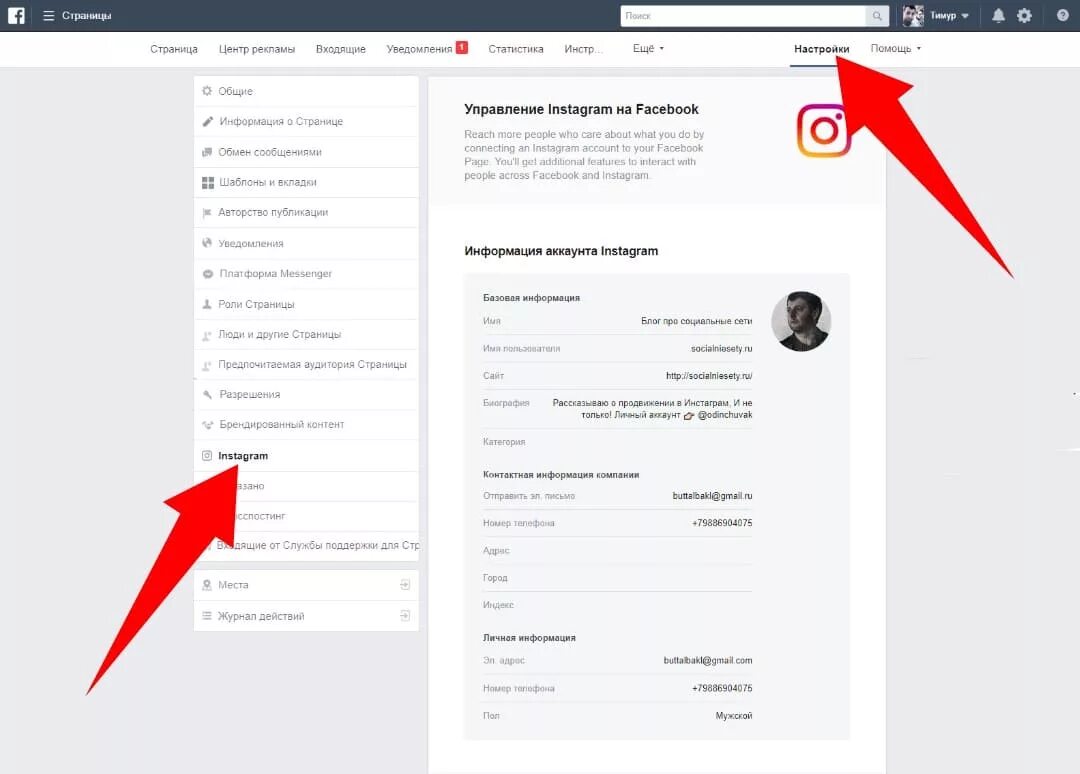Click the Instagram account profile photo
1080x774 pixels.
(x=801, y=321)
